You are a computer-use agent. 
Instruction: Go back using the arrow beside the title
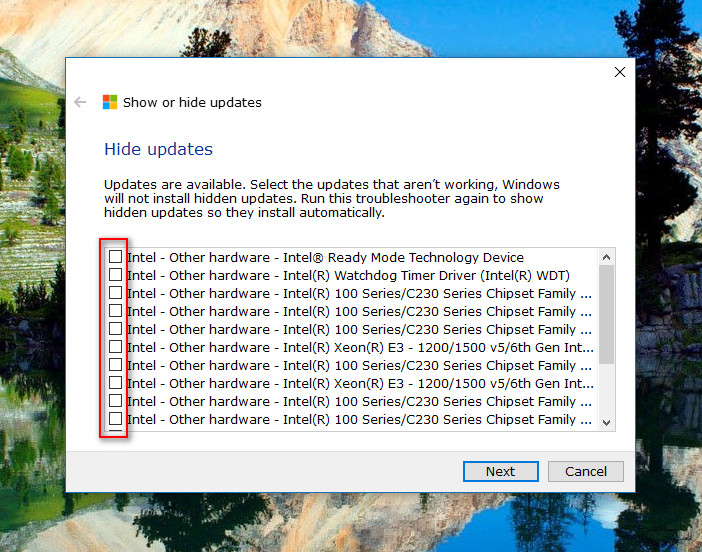[80, 102]
